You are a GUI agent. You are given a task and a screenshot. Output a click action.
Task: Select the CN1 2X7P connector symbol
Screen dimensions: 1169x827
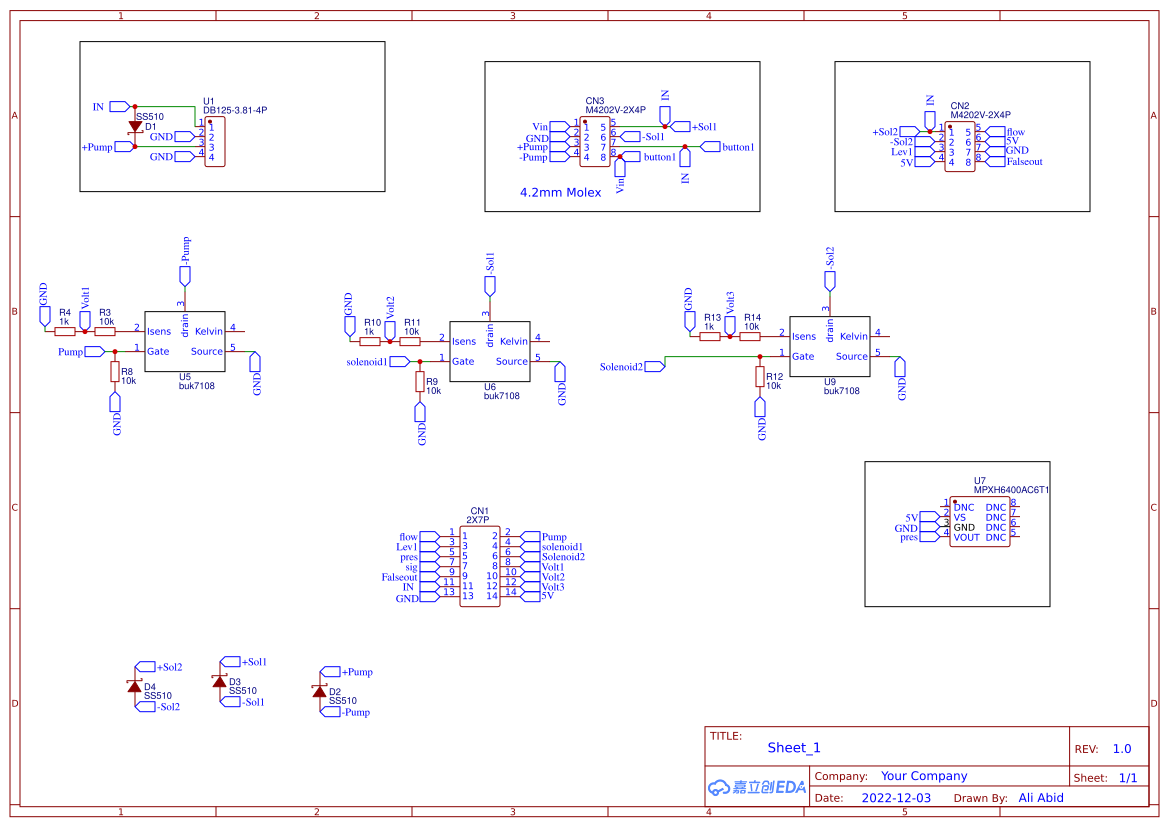(478, 565)
